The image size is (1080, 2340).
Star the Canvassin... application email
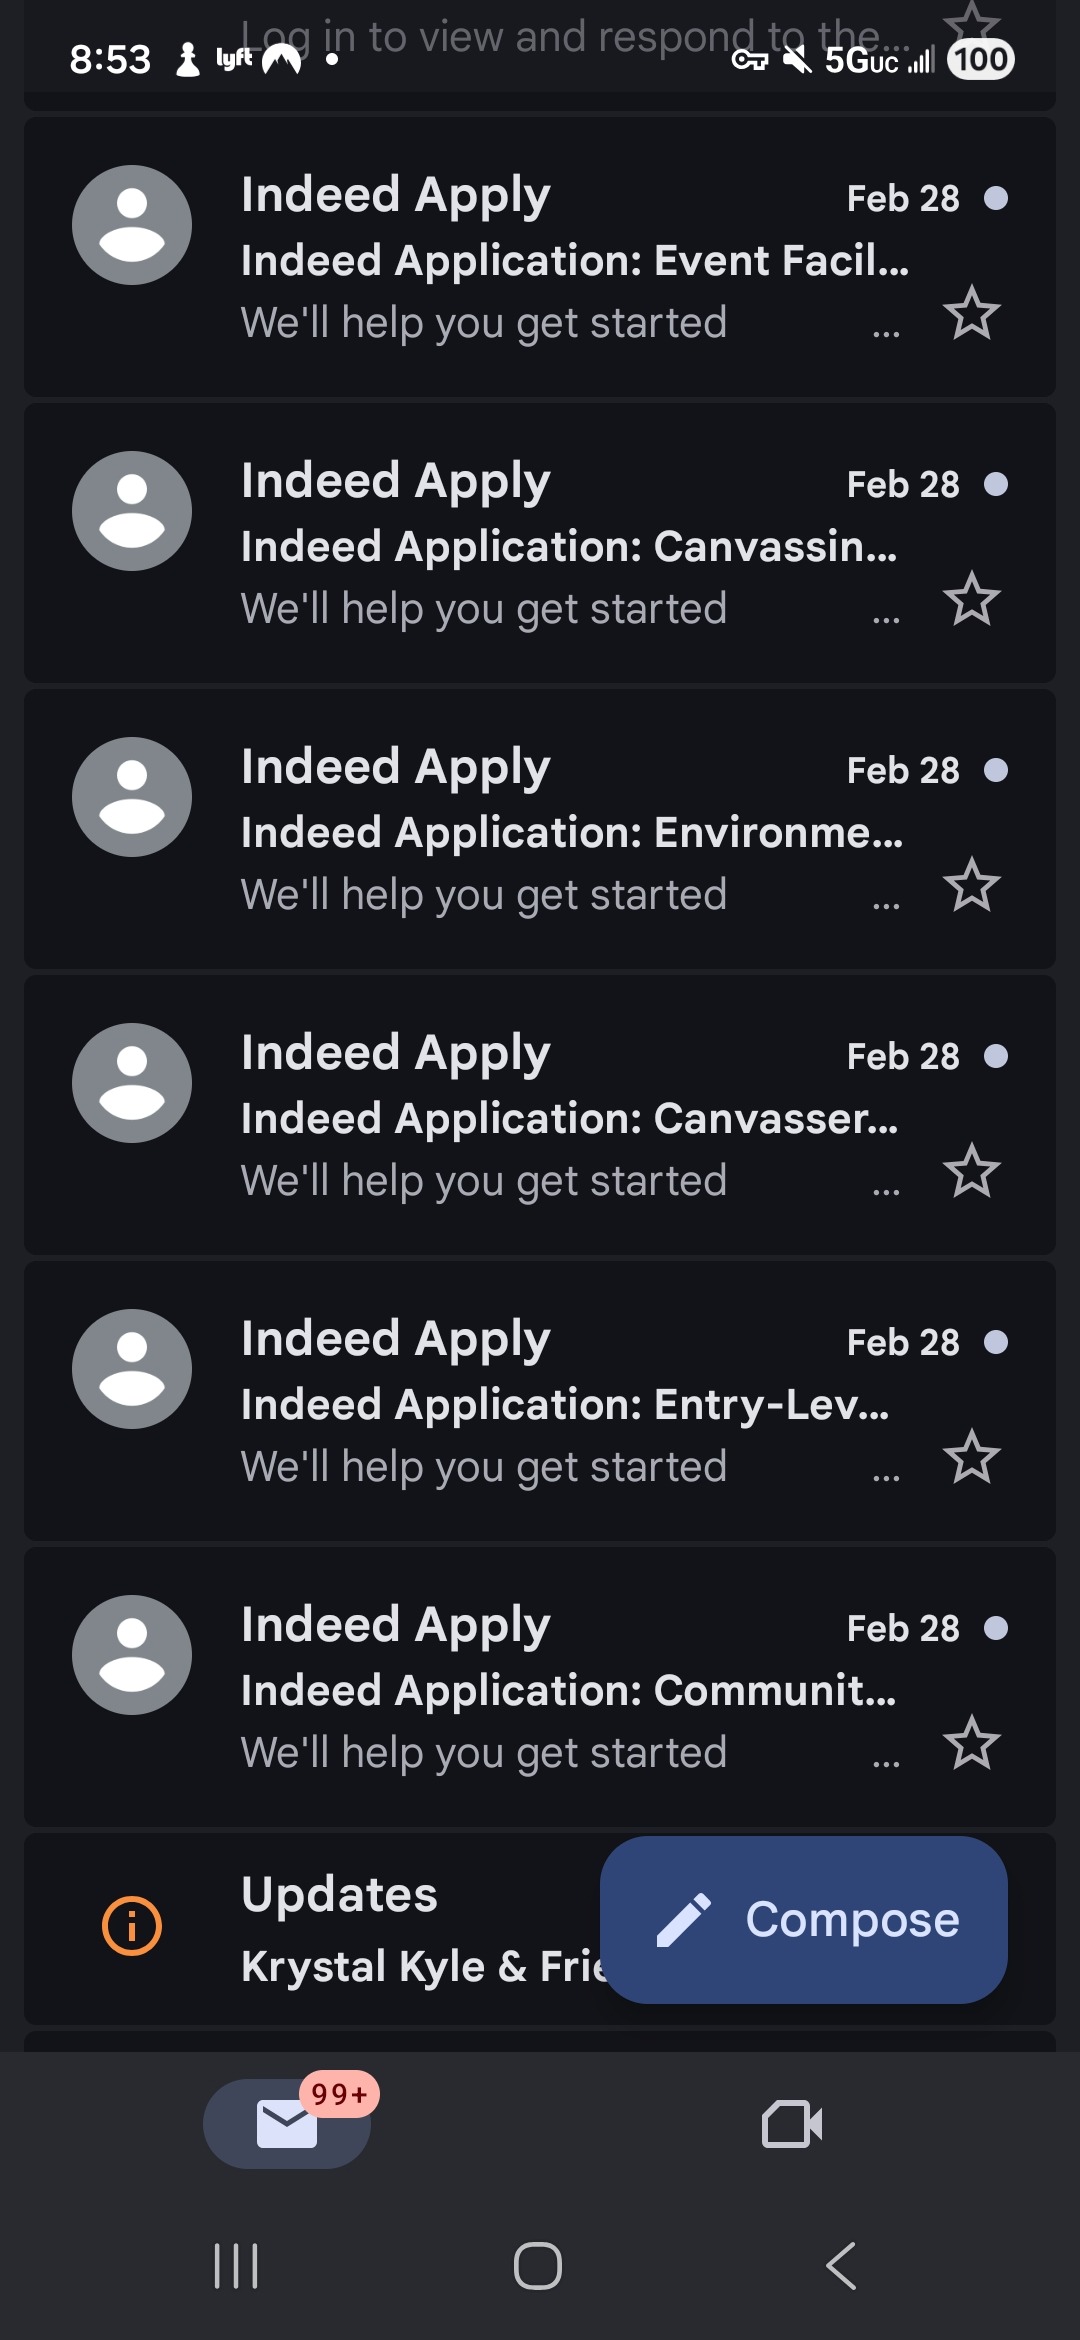point(971,599)
